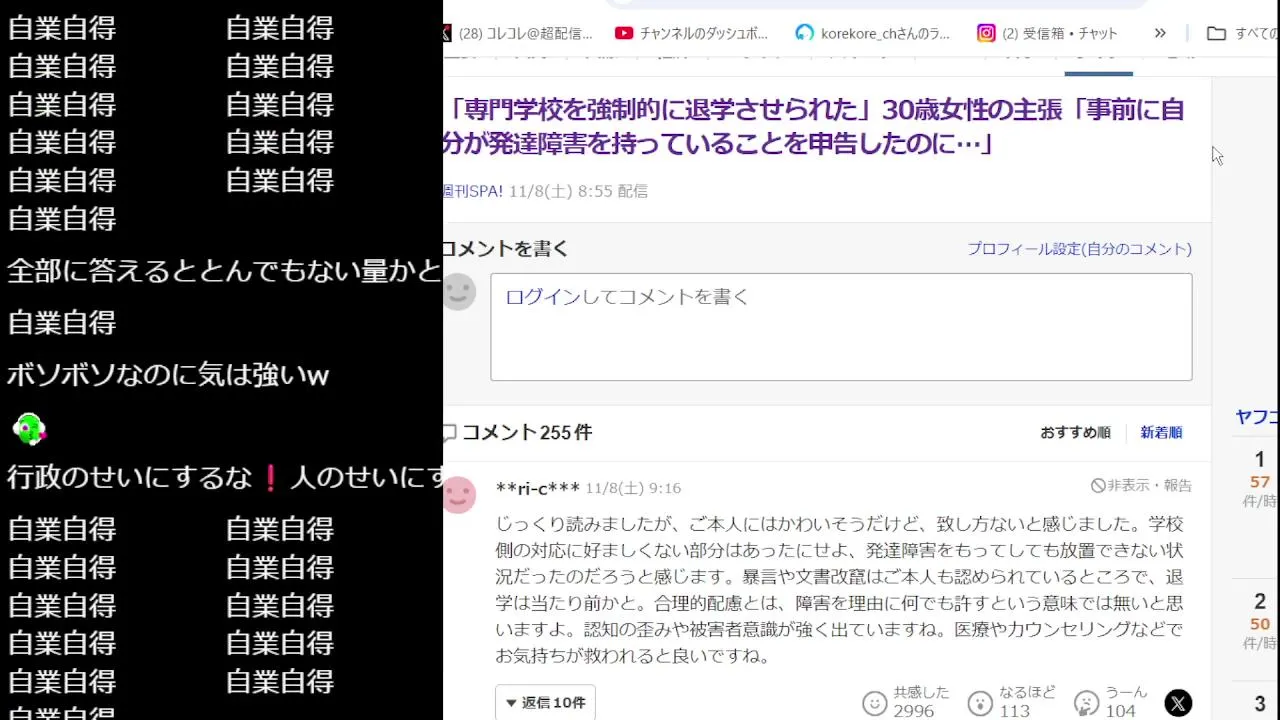Click the 共感した smiley reaction icon
This screenshot has width=1280, height=720.
click(x=875, y=703)
